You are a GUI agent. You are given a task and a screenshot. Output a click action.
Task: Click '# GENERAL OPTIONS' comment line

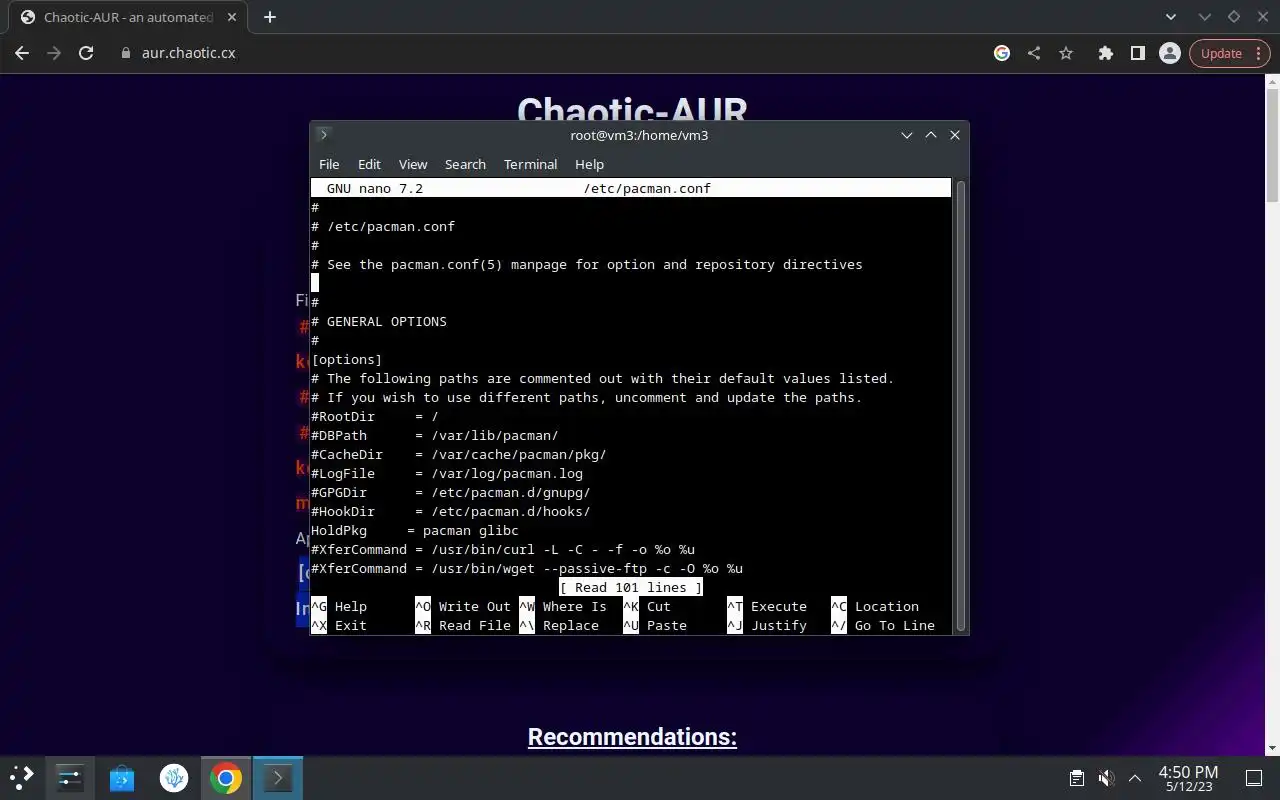tap(379, 321)
